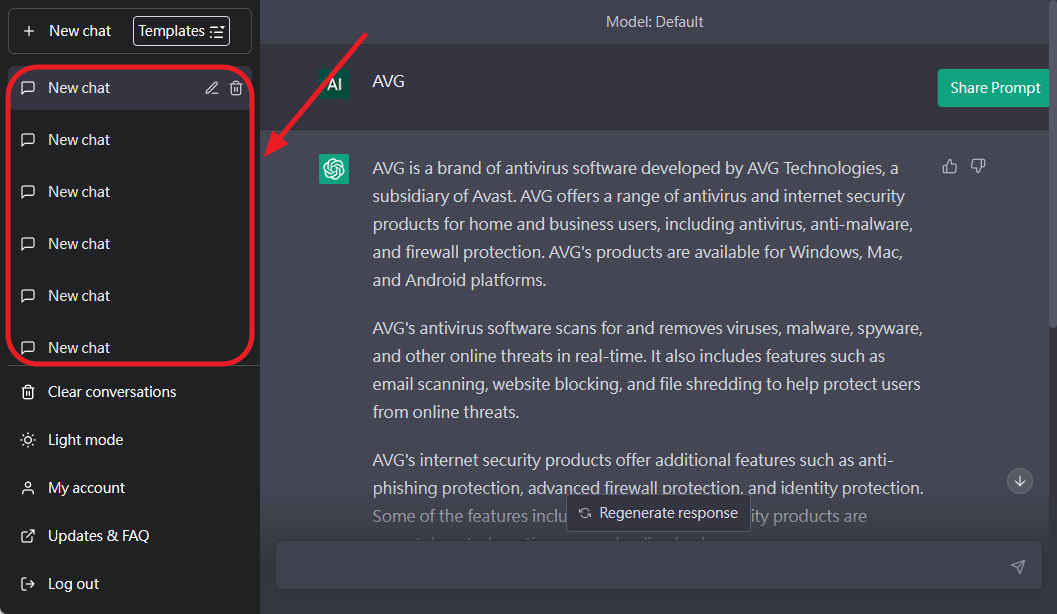Click the Share Prompt button
The width and height of the screenshot is (1057, 614).
994,88
